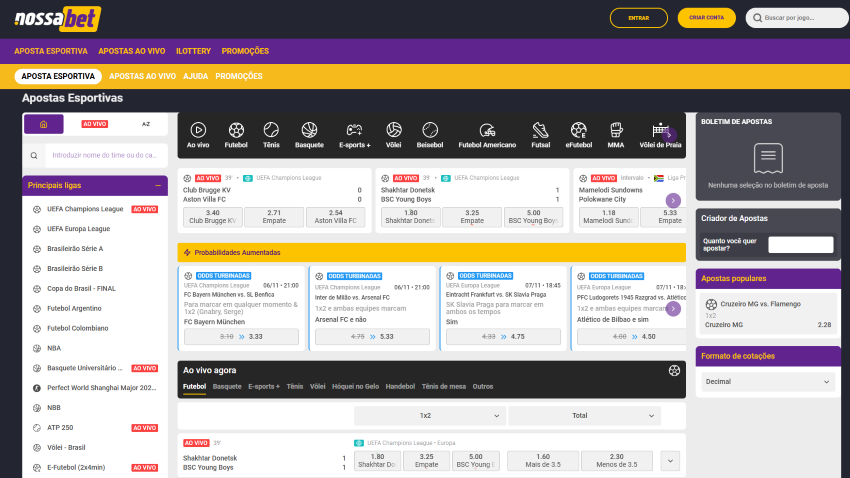The height and width of the screenshot is (478, 850).
Task: Bet 1.18 on Mamelodi Sundowns
Action: point(608,217)
